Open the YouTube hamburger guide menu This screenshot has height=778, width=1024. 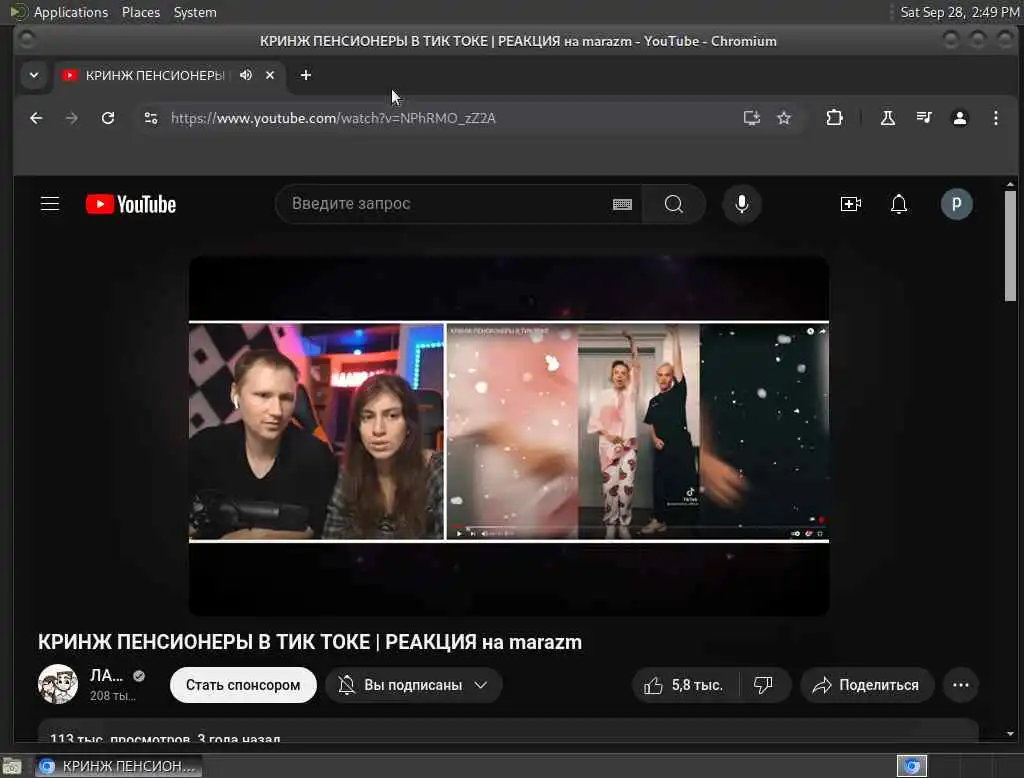pos(50,204)
